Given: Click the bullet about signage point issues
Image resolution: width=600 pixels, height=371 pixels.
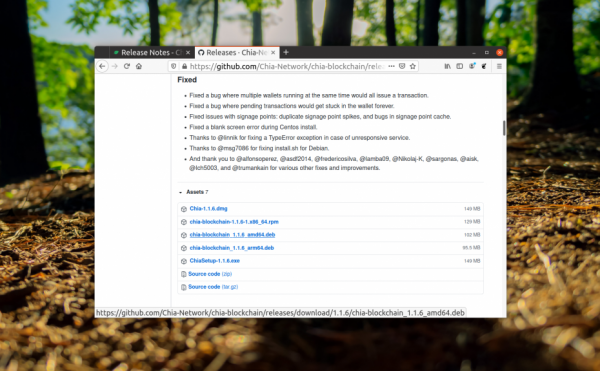Looking at the screenshot, I should (320, 117).
